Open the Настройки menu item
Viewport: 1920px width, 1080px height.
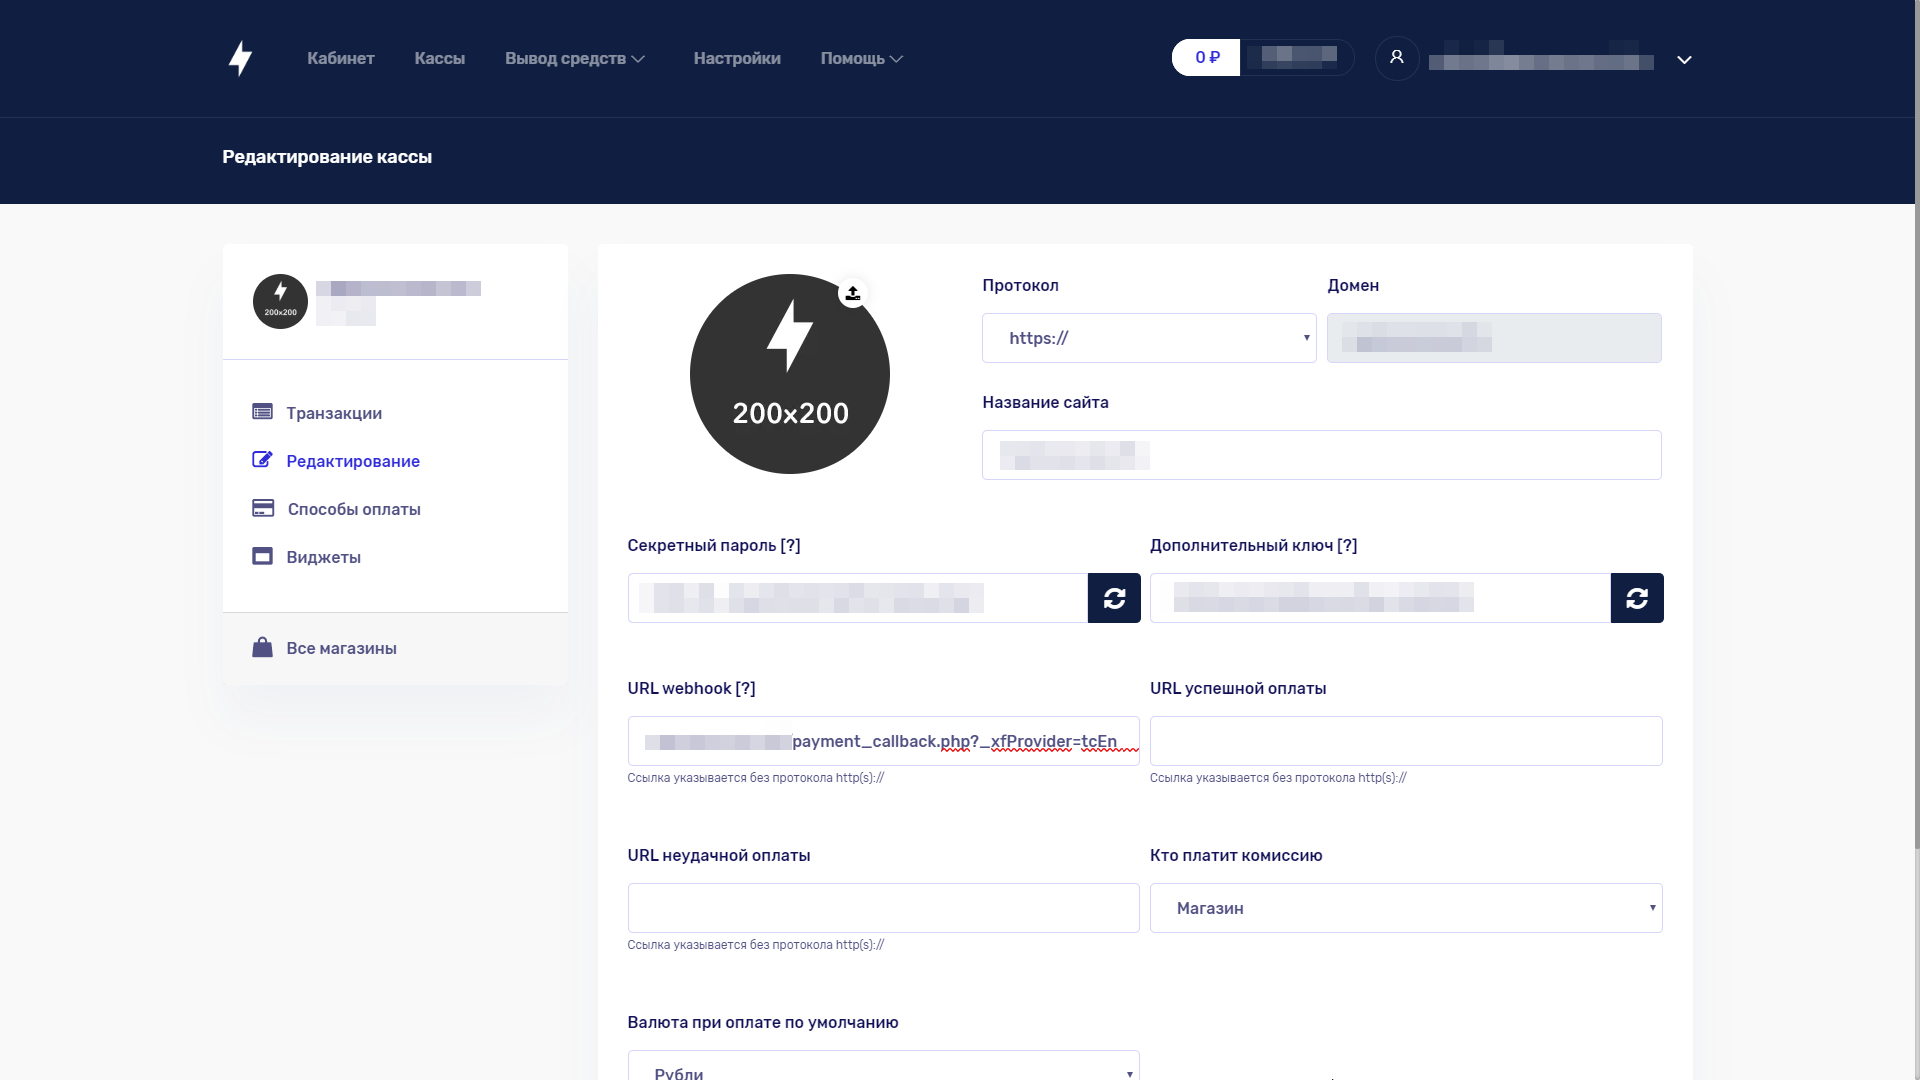(737, 59)
